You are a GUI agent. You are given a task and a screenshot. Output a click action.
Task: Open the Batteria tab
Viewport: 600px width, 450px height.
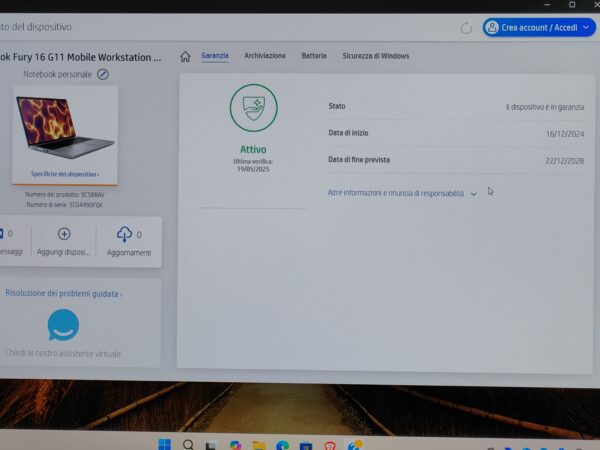pyautogui.click(x=314, y=56)
